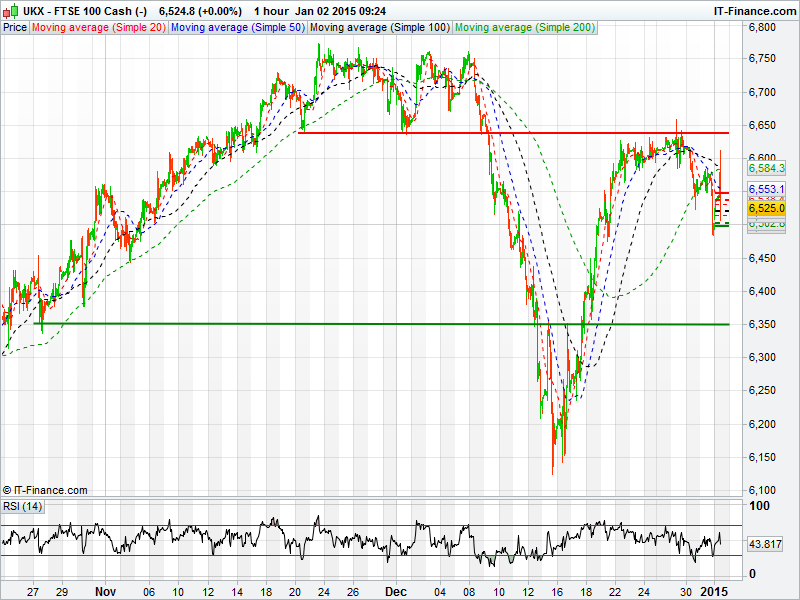Click the IT-Finance.com link at top right
The image size is (800, 600).
coord(753,10)
